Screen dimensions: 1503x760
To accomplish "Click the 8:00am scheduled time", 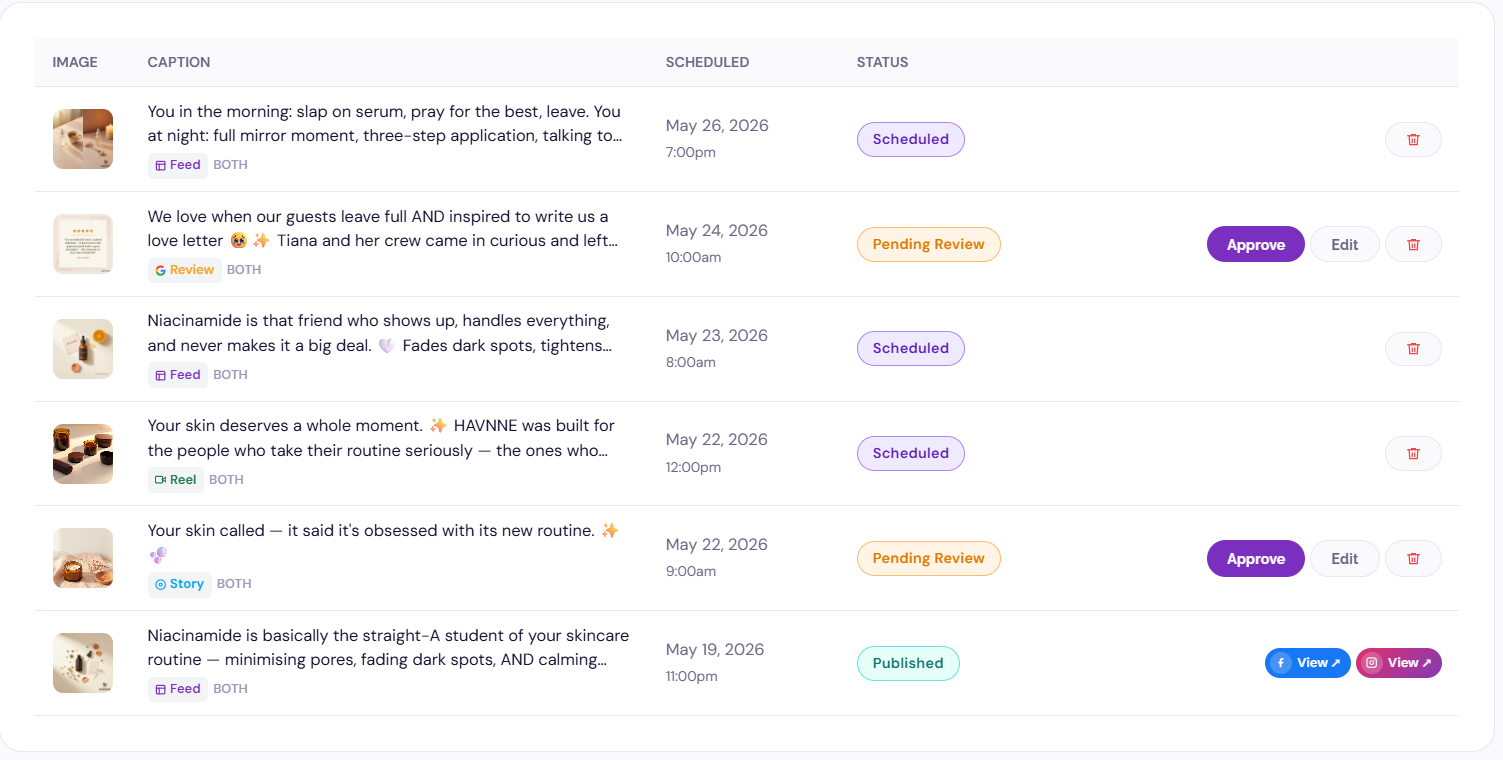I will (691, 362).
